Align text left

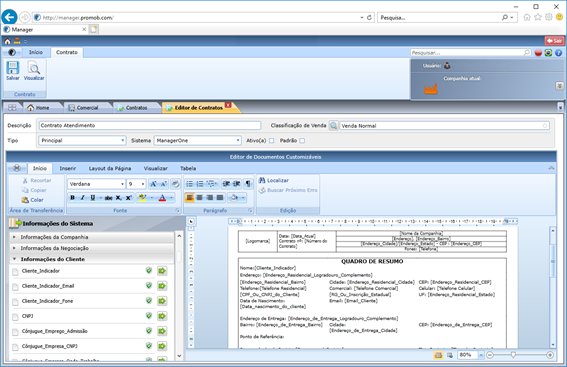tap(189, 198)
